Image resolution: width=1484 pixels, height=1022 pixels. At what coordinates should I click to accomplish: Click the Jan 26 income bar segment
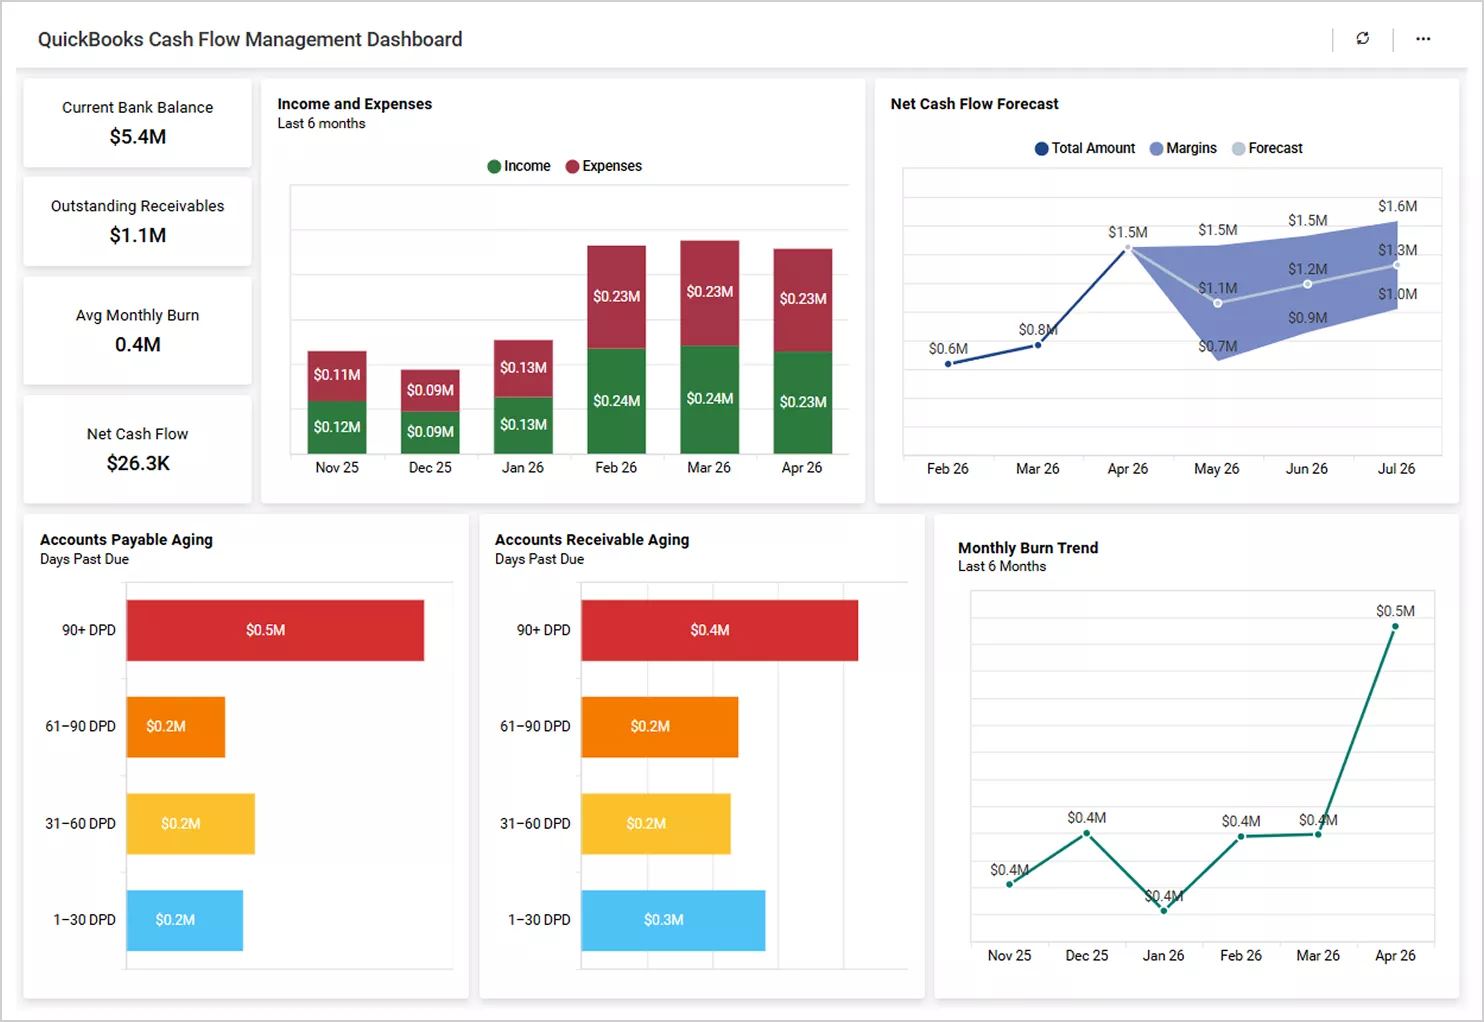click(x=523, y=426)
